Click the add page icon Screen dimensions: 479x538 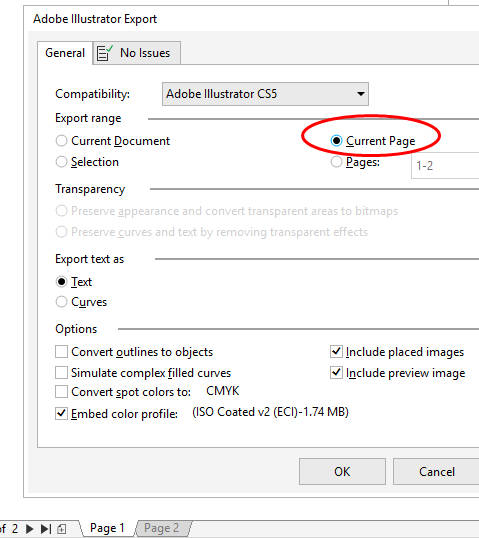tap(62, 528)
